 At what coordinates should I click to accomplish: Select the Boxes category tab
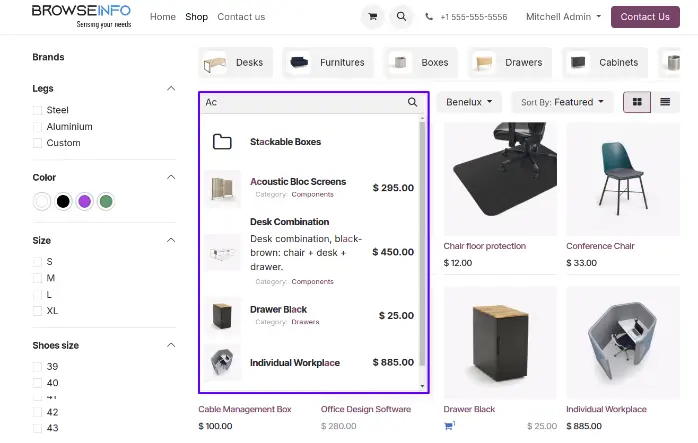pos(421,63)
